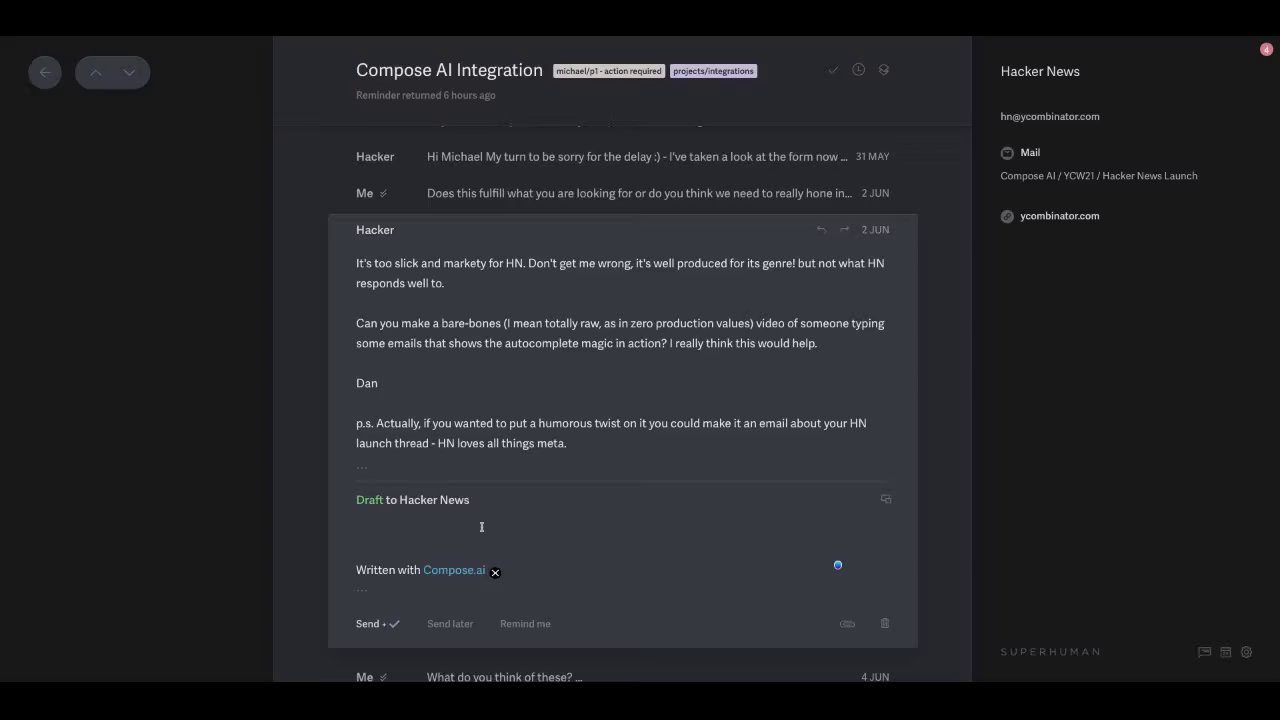Screen dimensions: 1280x720
Task: Expand collapsed Hacker message from 31 MAY
Action: click(622, 157)
